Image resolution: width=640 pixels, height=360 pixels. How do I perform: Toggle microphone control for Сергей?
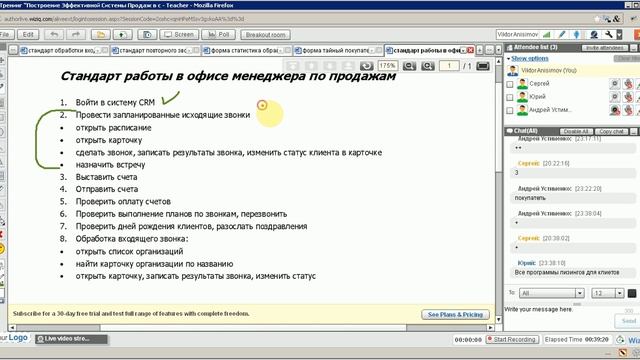[628, 84]
